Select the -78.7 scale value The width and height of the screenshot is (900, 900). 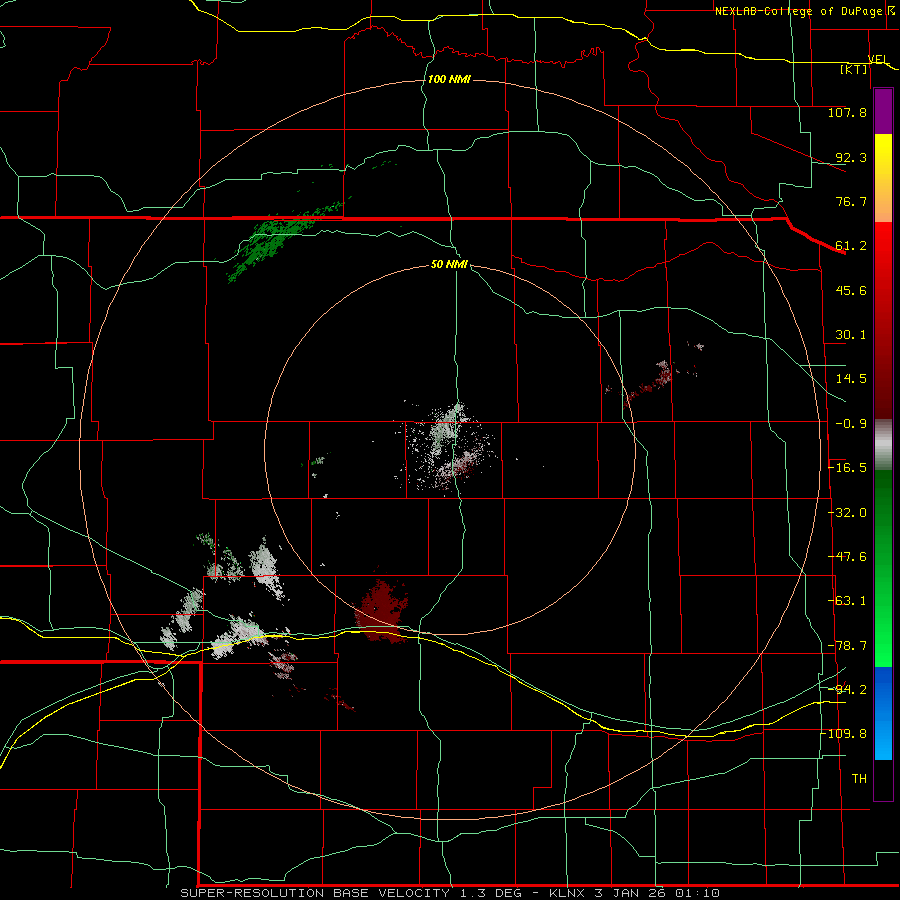(847, 646)
